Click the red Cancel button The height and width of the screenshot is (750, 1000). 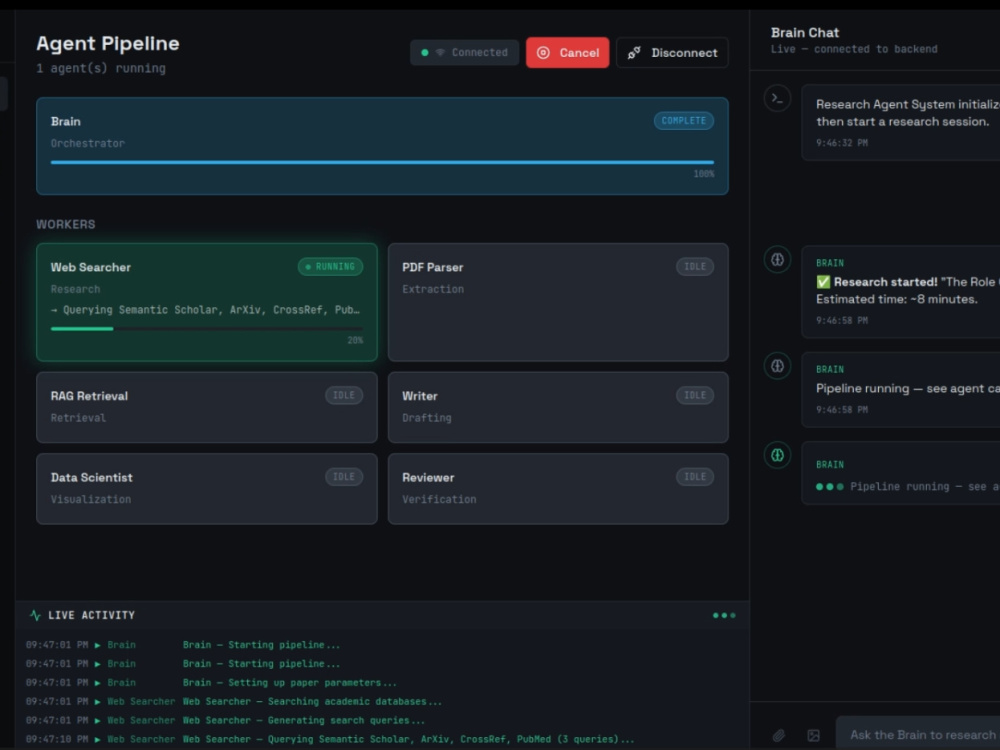567,53
